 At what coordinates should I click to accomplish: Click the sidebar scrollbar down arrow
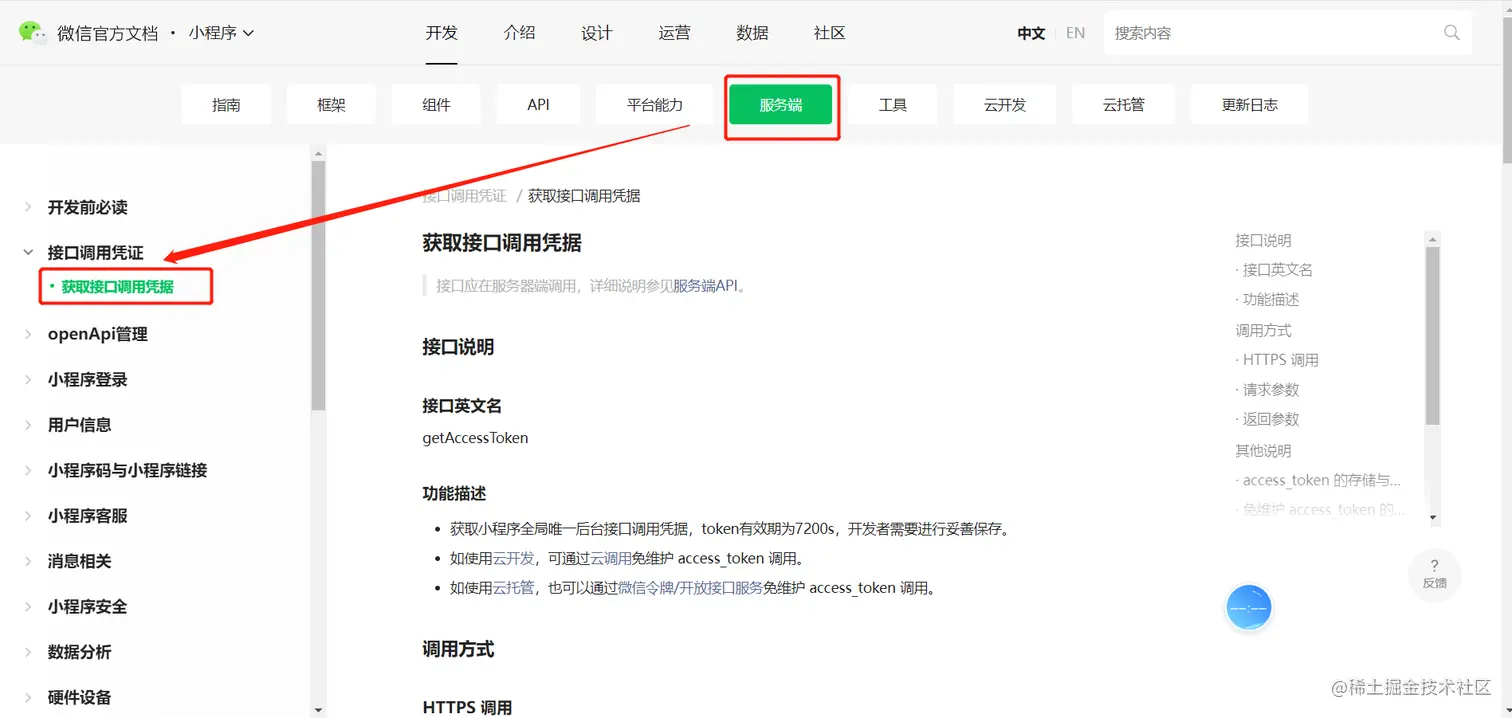pos(318,709)
